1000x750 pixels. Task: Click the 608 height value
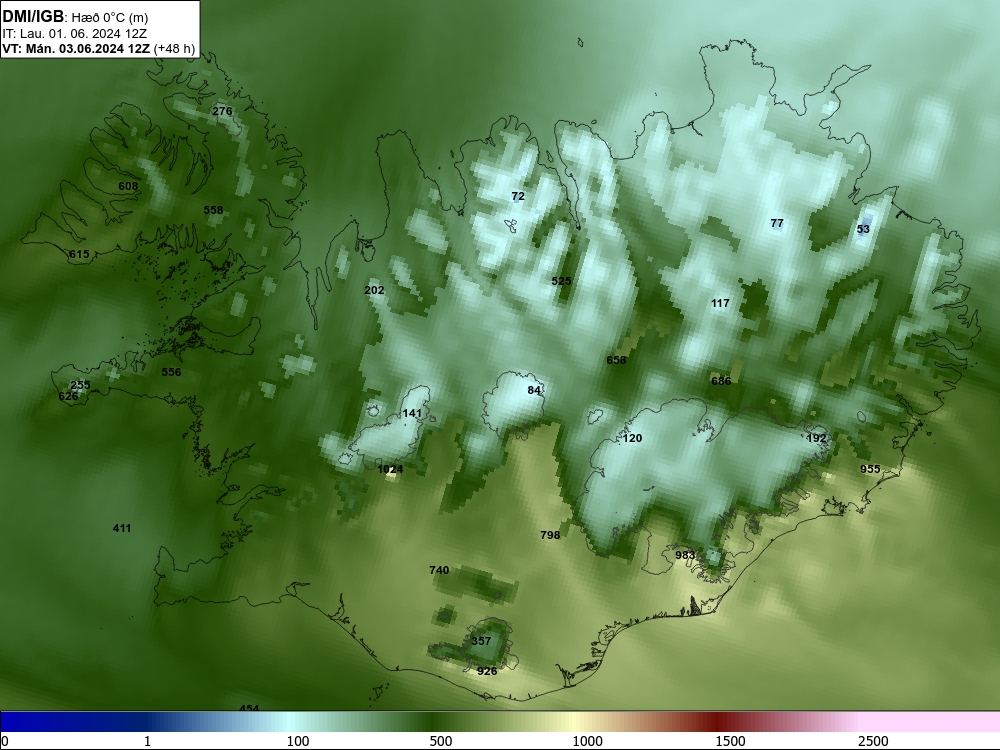click(x=128, y=186)
